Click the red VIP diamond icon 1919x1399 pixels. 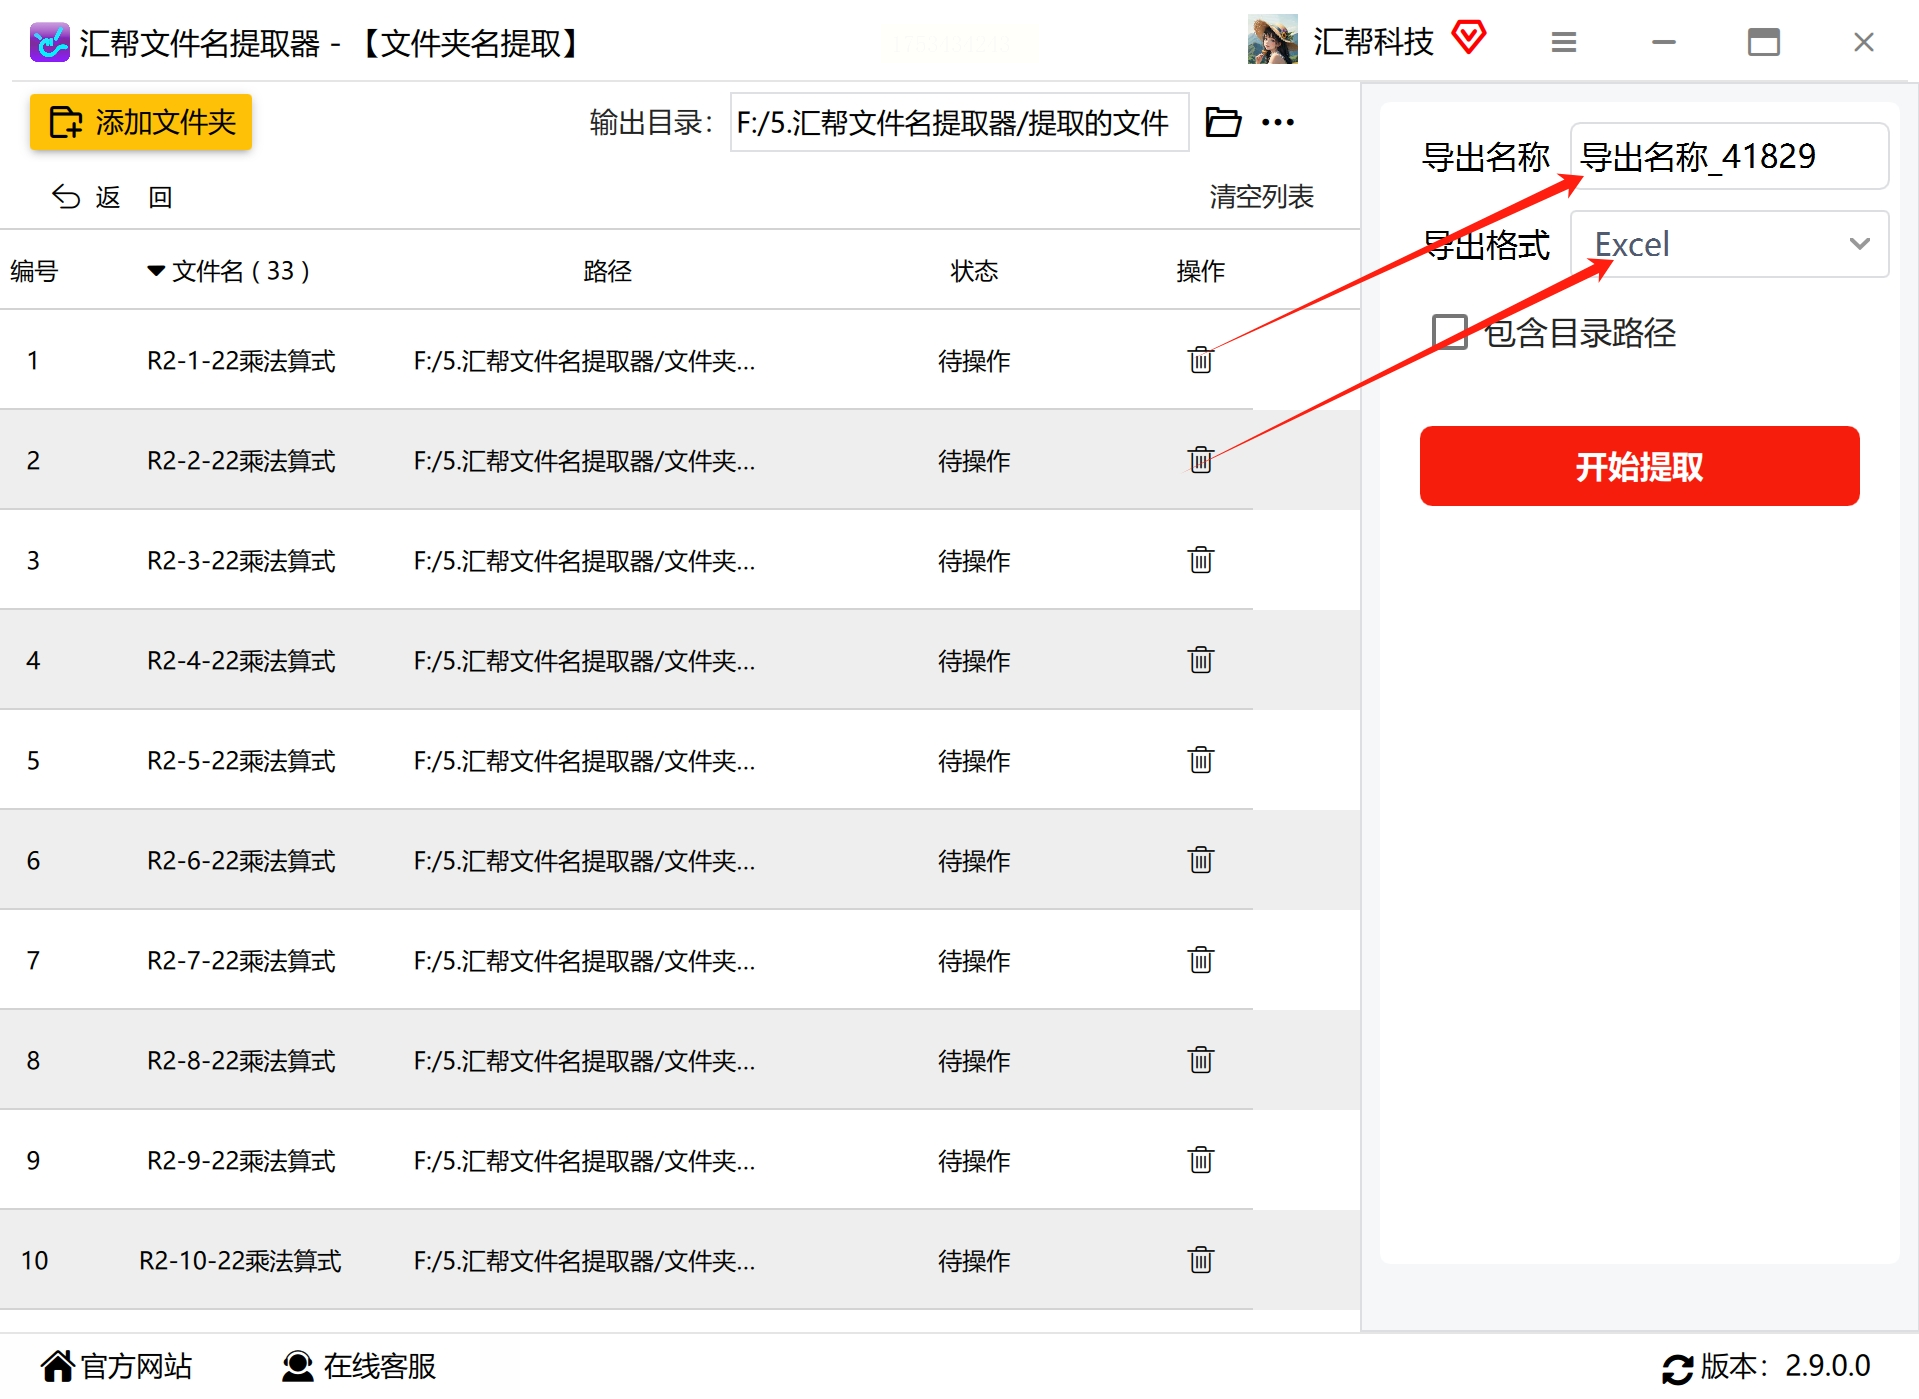[x=1468, y=38]
